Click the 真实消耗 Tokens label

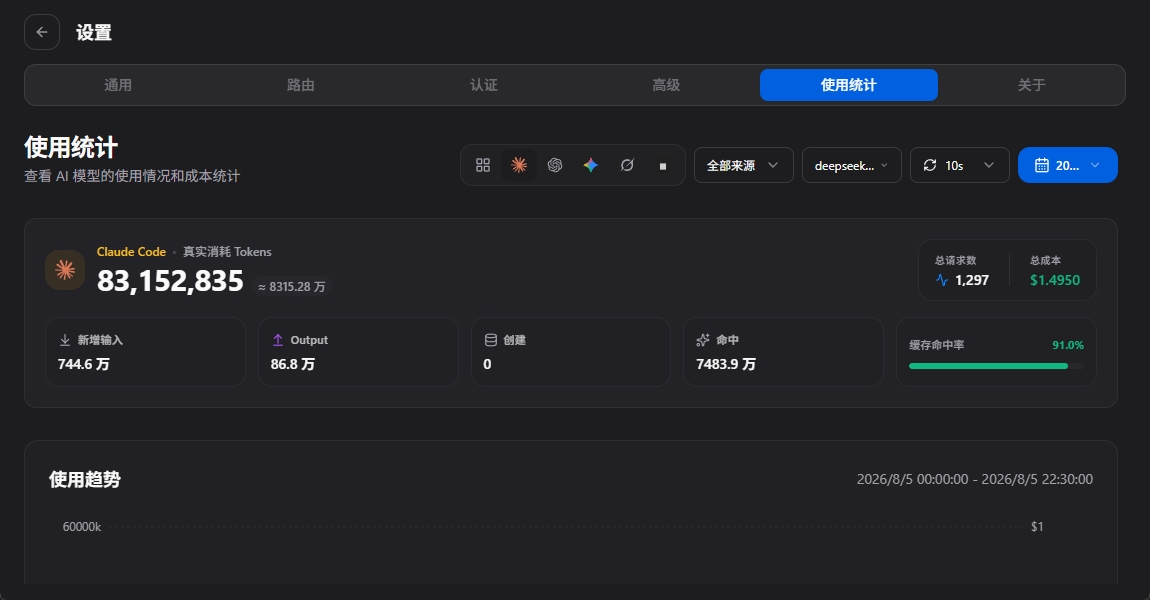[227, 252]
